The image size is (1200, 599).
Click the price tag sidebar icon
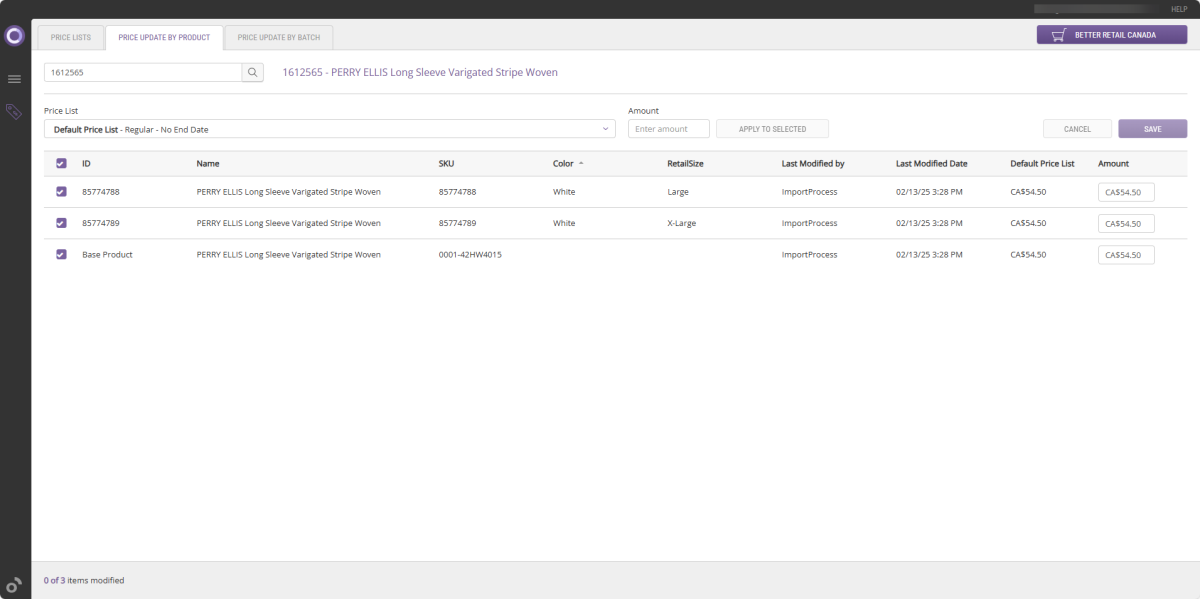point(14,111)
